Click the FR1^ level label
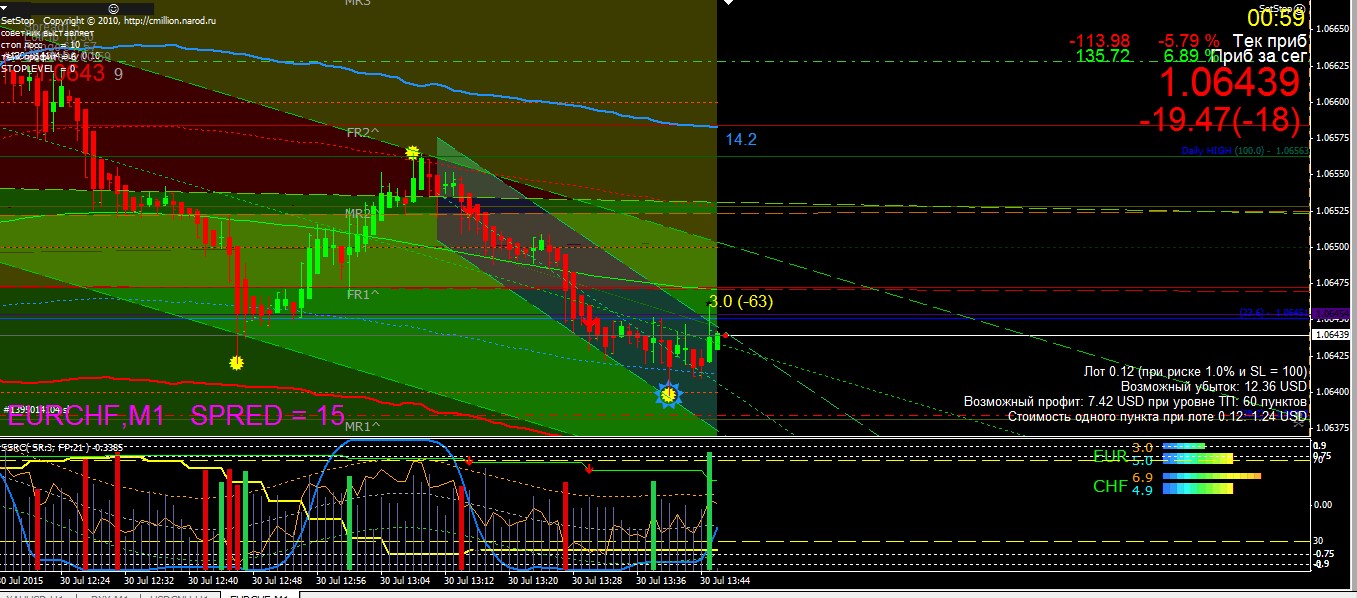This screenshot has height=598, width=1357. (364, 294)
